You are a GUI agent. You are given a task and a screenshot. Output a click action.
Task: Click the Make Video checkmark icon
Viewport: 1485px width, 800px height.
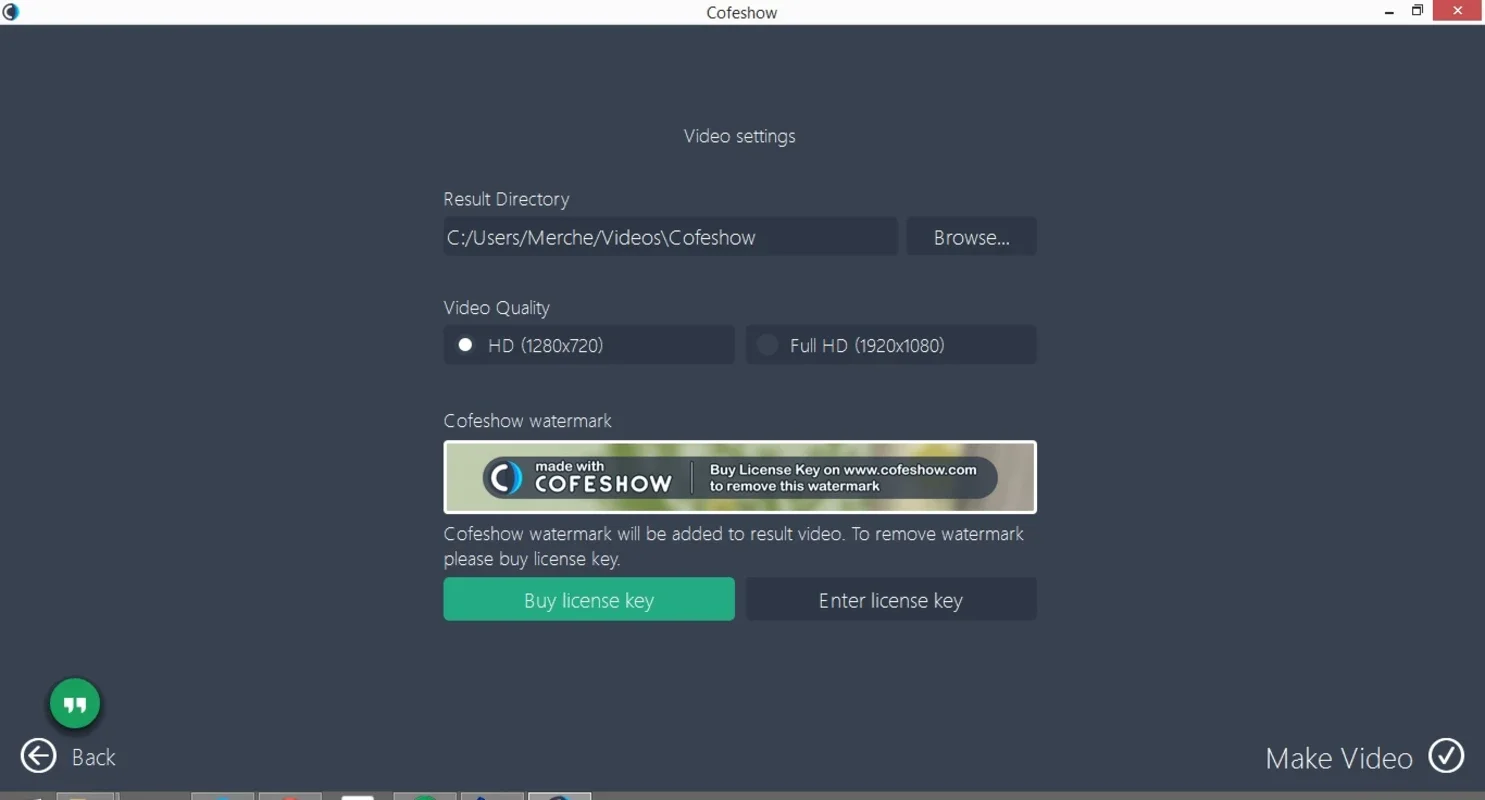pyautogui.click(x=1446, y=756)
